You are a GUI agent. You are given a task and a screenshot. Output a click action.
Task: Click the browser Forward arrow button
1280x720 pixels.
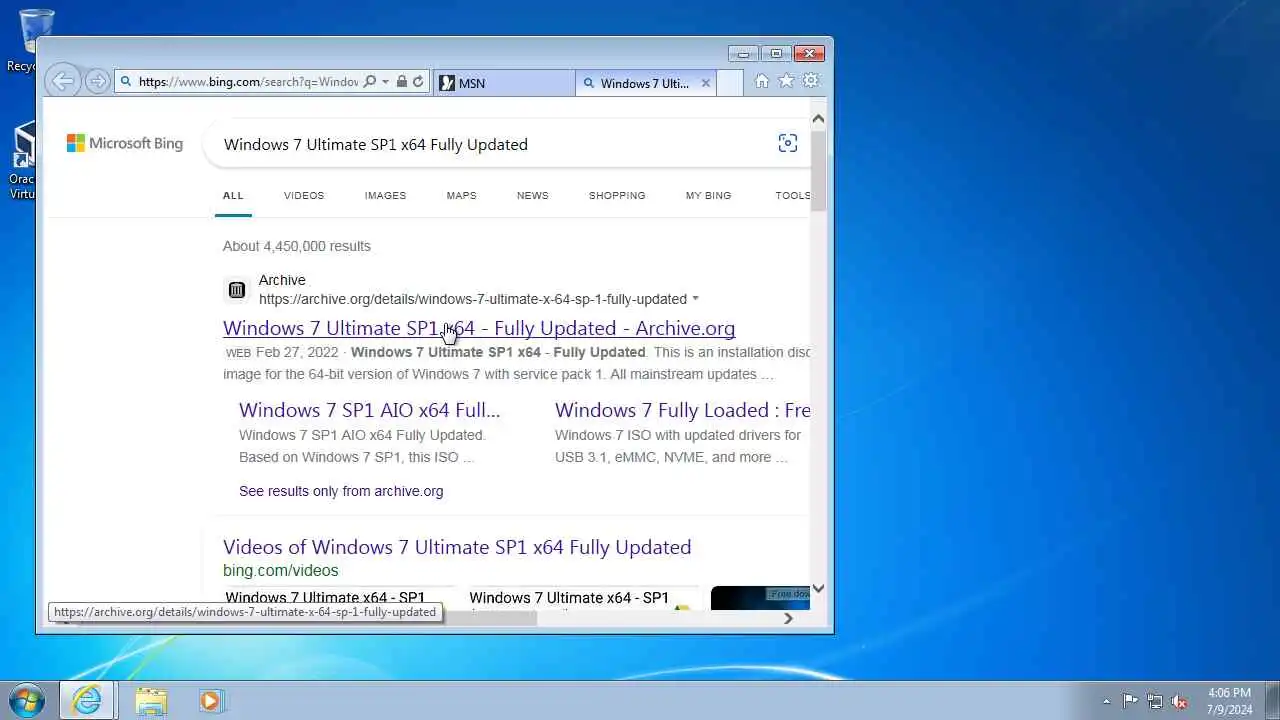point(97,81)
